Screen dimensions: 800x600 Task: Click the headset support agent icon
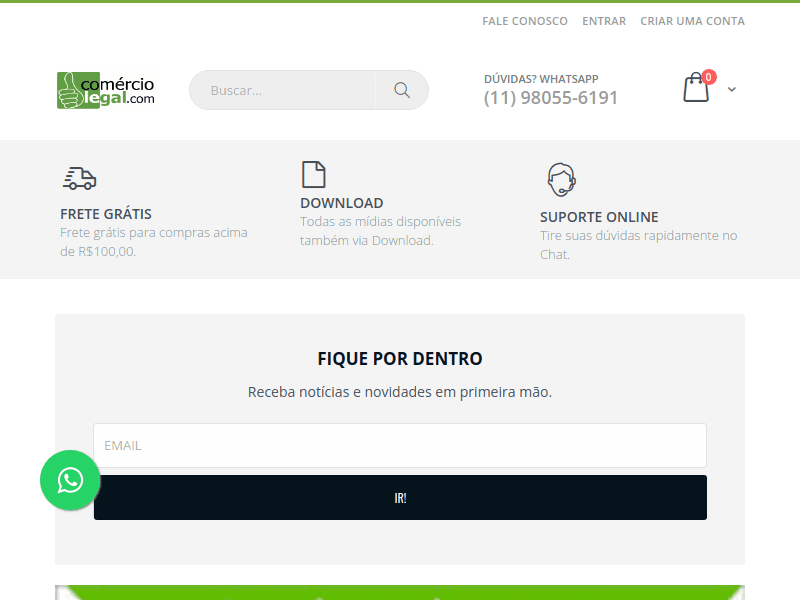coord(561,180)
